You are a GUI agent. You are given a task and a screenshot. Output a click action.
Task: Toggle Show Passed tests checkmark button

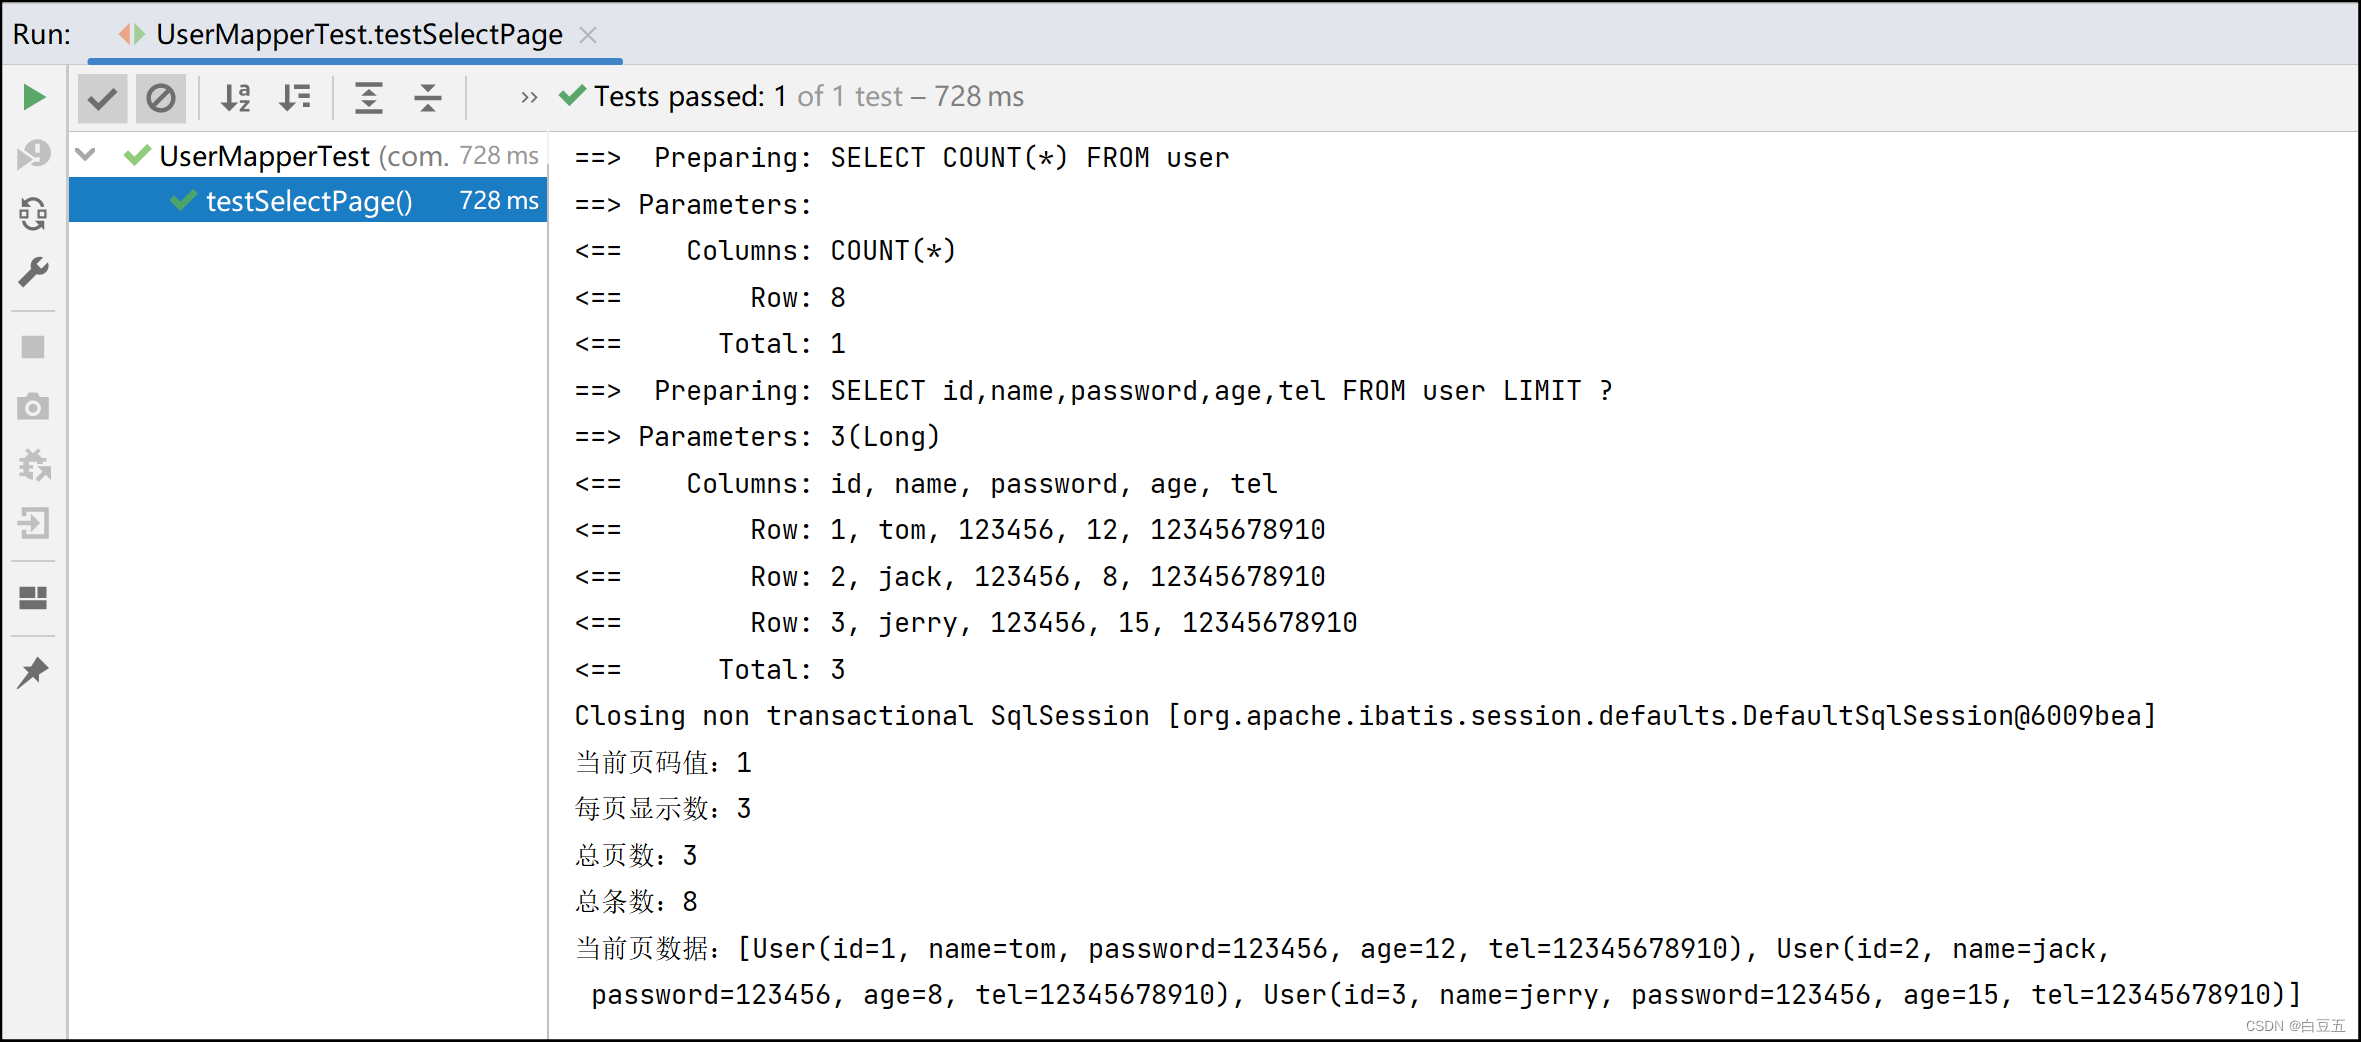click(x=102, y=98)
